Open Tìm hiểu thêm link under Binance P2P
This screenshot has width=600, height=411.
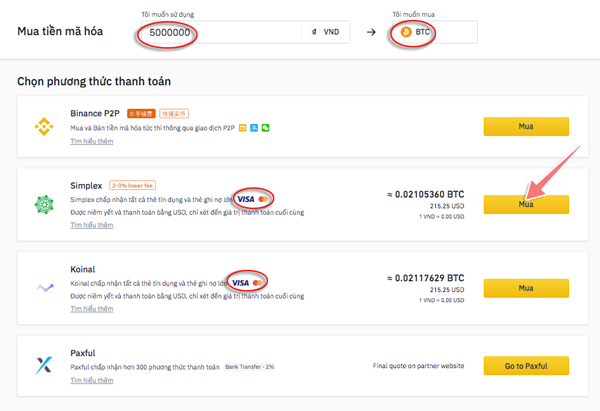[91, 142]
